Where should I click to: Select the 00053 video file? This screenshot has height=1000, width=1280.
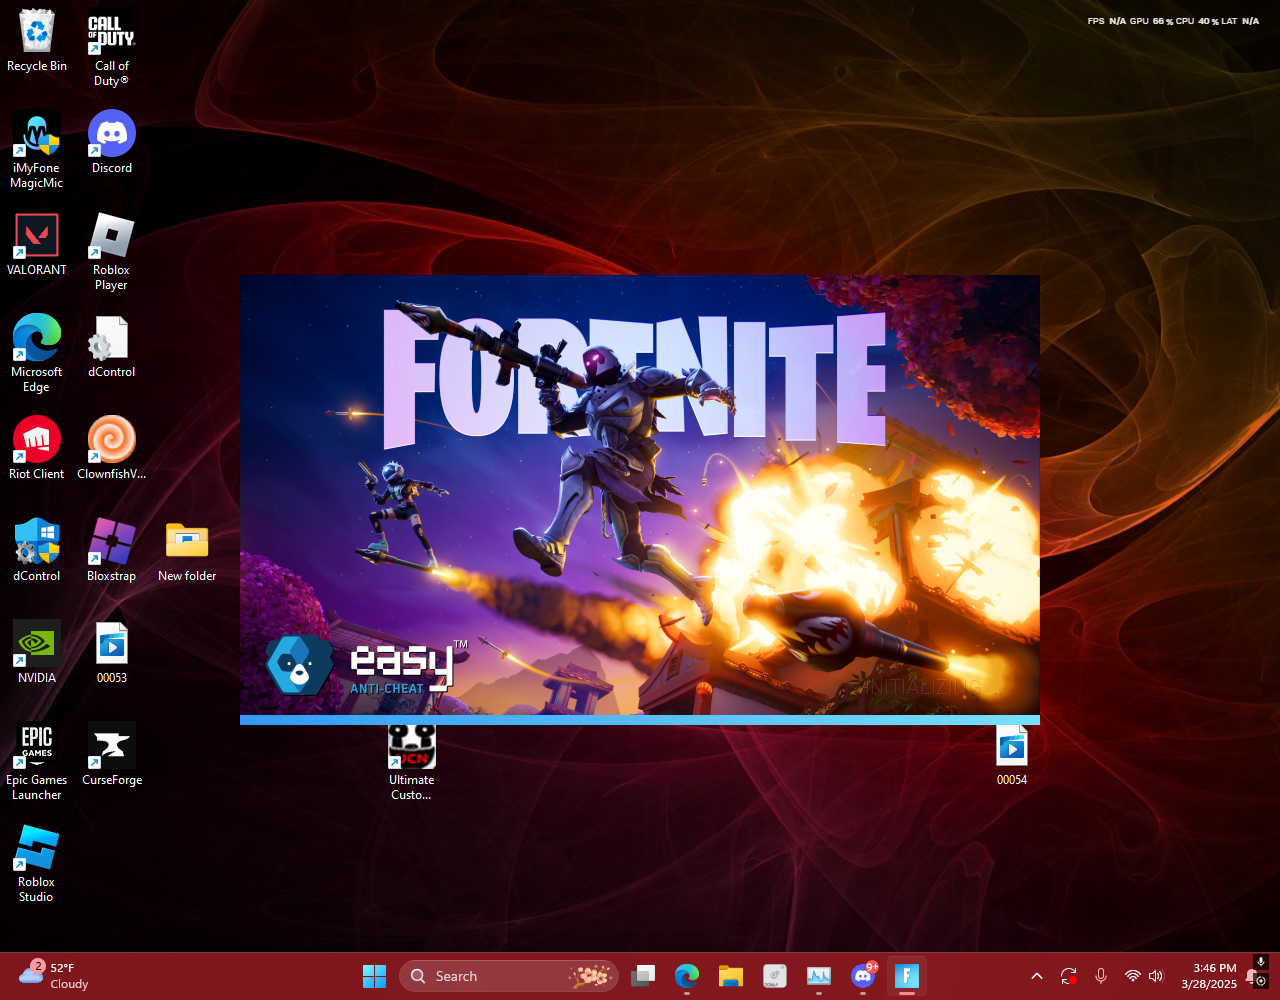(x=111, y=653)
